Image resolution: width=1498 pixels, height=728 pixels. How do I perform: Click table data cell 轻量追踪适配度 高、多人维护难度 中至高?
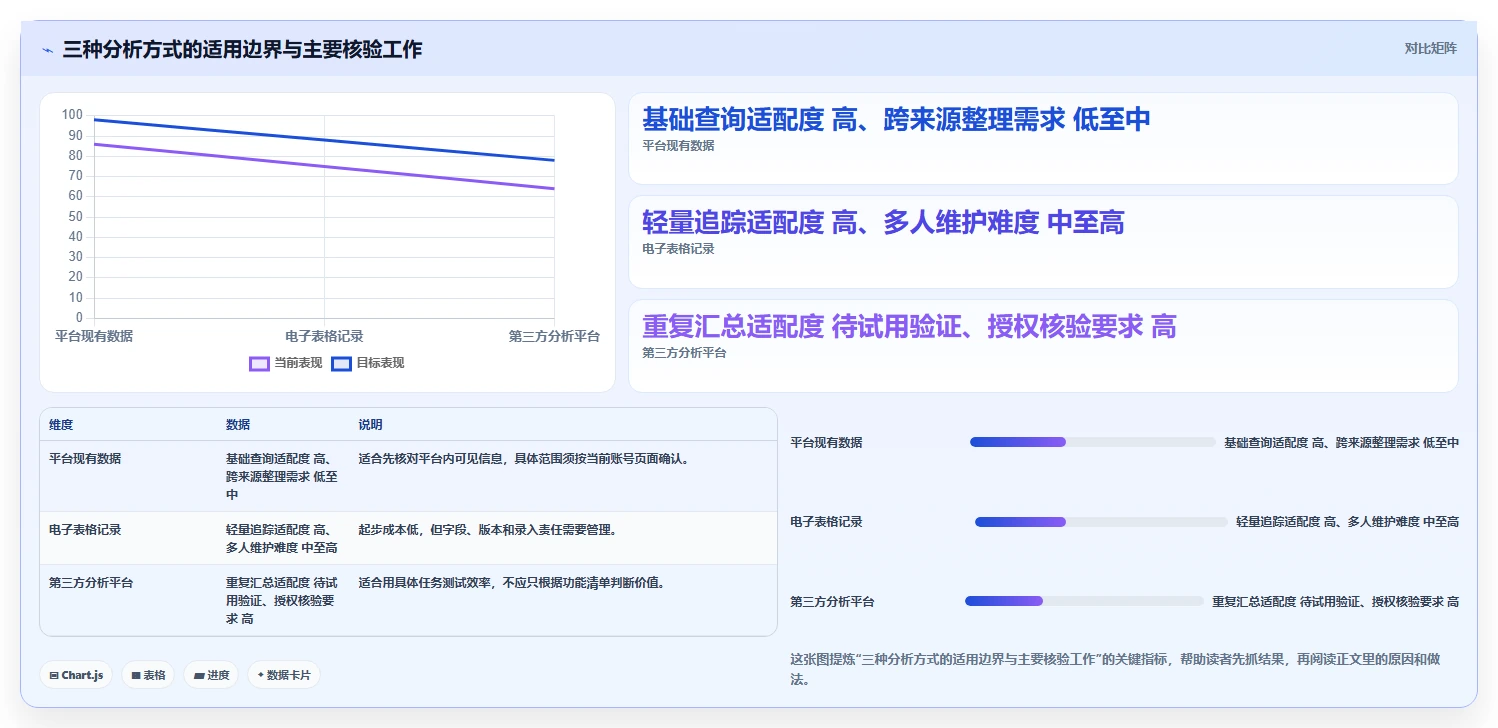[x=282, y=539]
